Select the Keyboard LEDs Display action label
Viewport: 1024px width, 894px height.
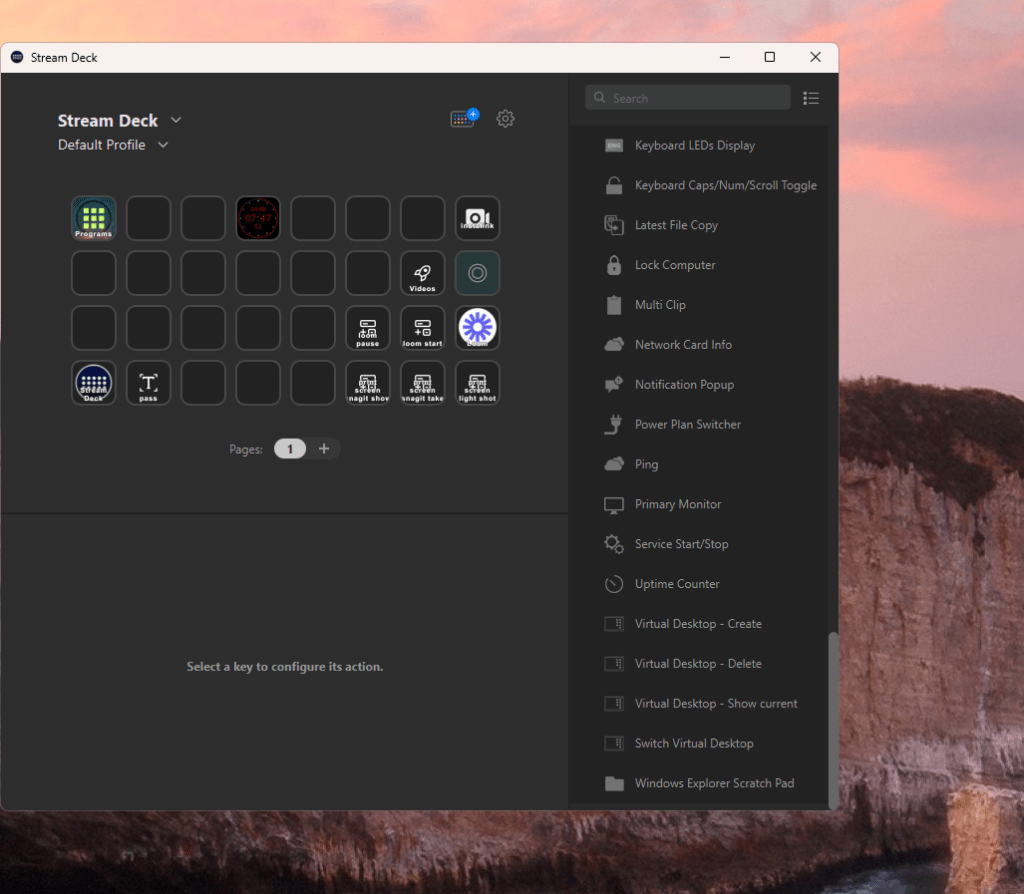pos(695,146)
